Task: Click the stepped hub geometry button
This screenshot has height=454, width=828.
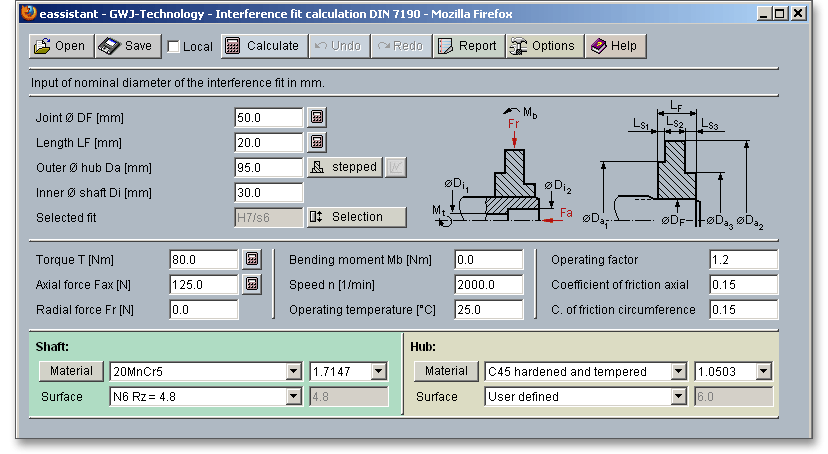Action: click(x=344, y=167)
